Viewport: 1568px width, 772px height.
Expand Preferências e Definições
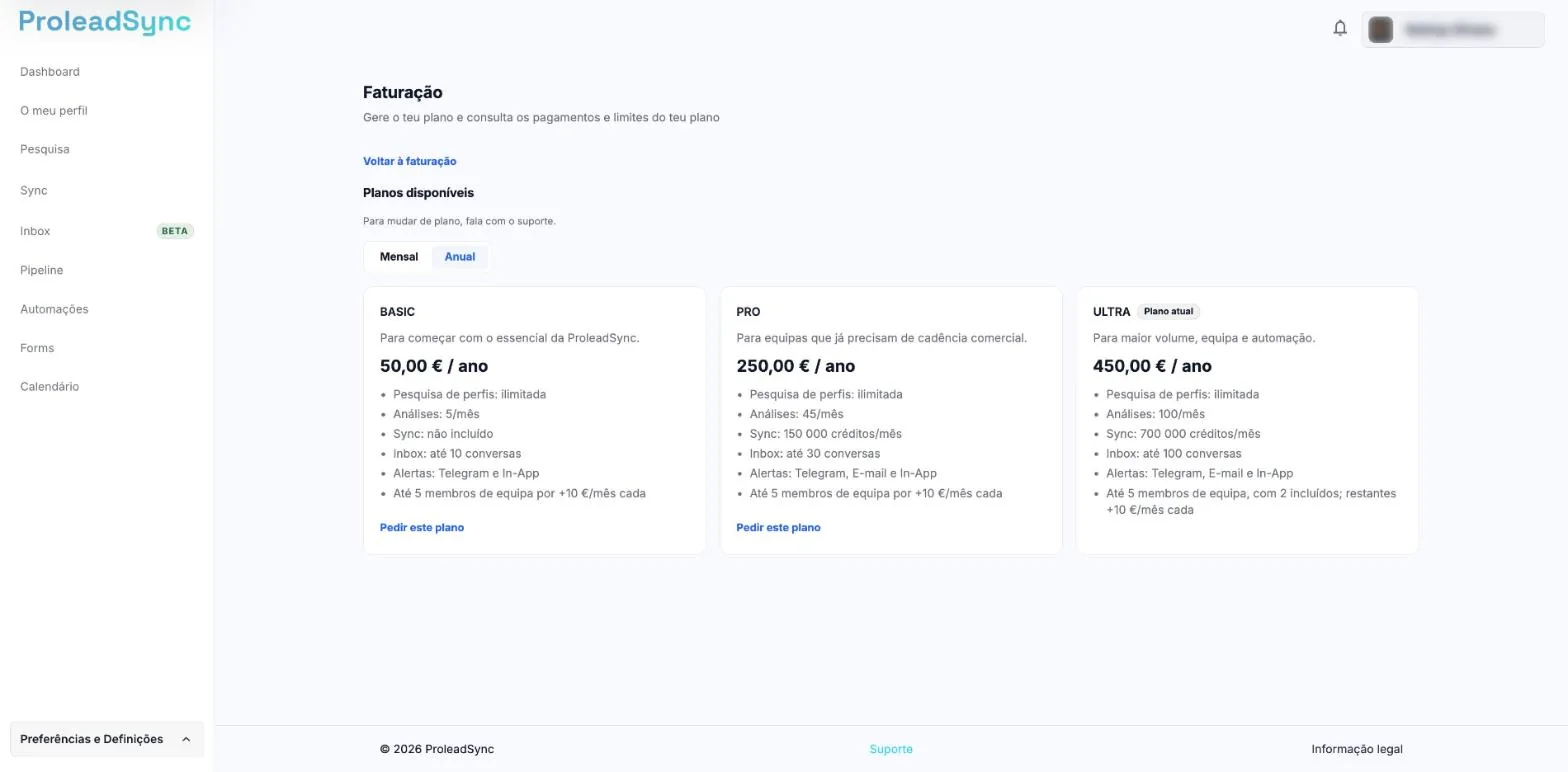pyautogui.click(x=106, y=740)
